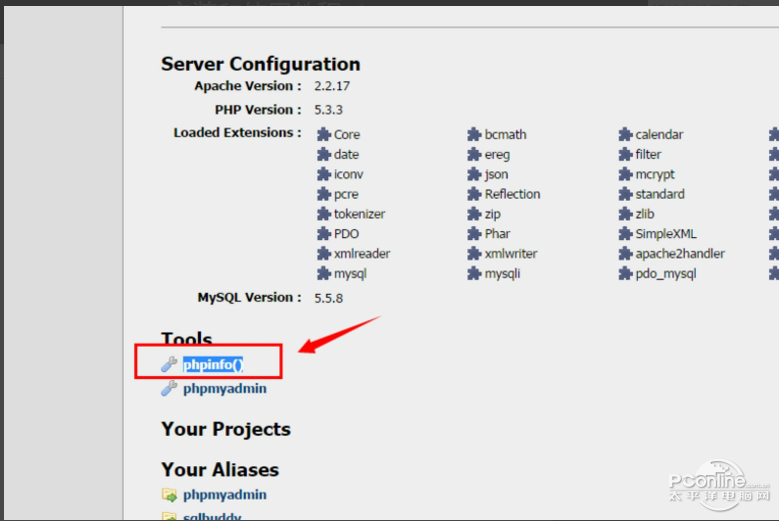Click the Loaded Extensions label

237,133
